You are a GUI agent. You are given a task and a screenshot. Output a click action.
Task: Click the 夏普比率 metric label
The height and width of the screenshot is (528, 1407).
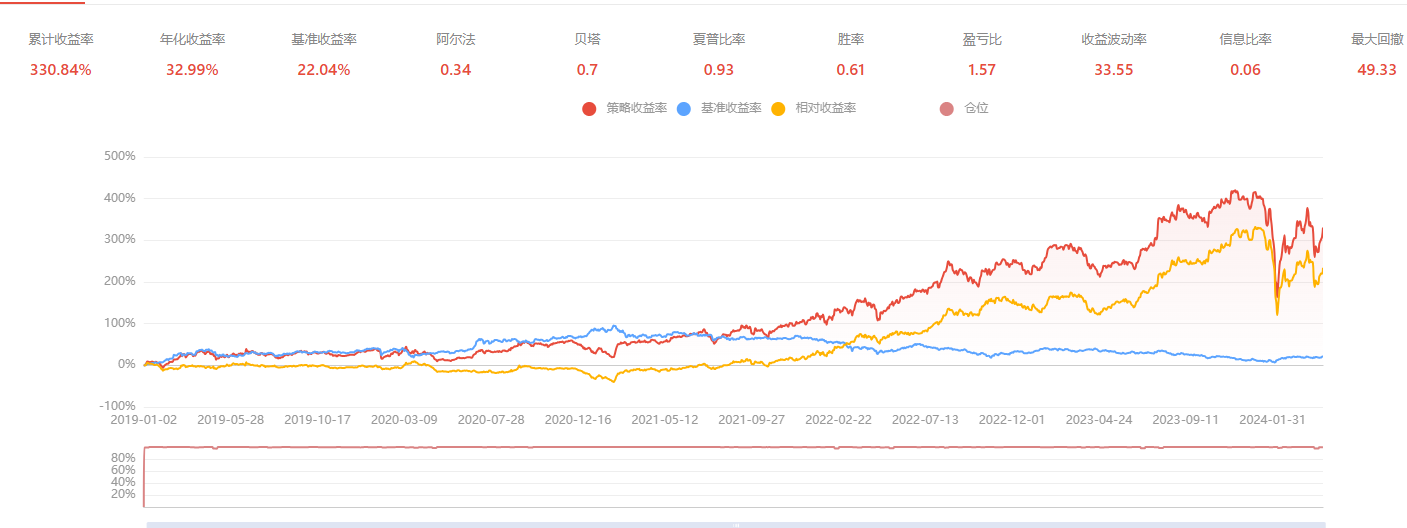coord(718,40)
